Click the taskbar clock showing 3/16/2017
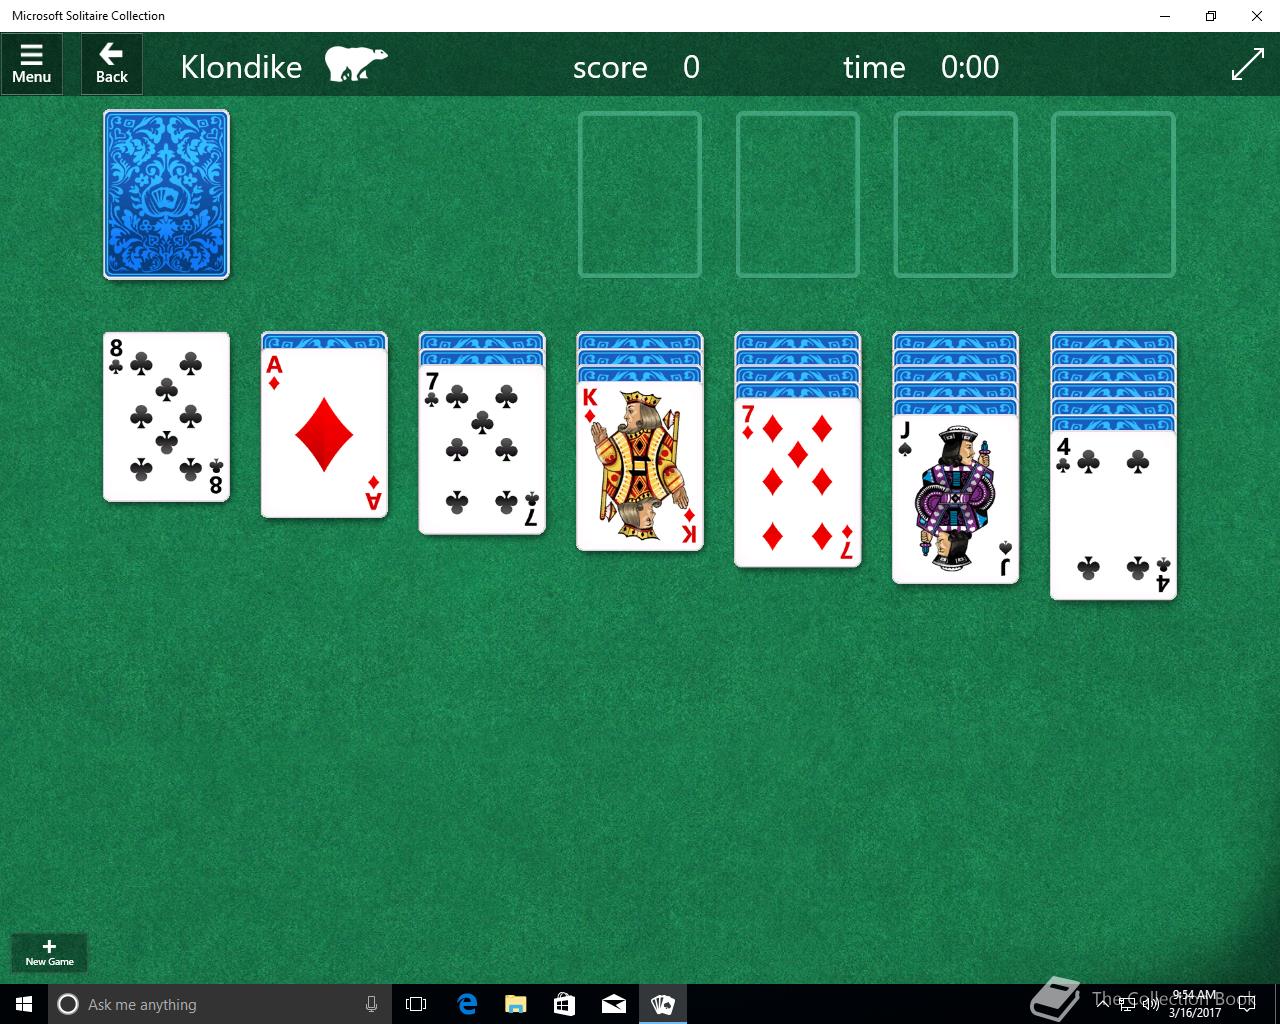1280x1024 pixels. [x=1195, y=1004]
